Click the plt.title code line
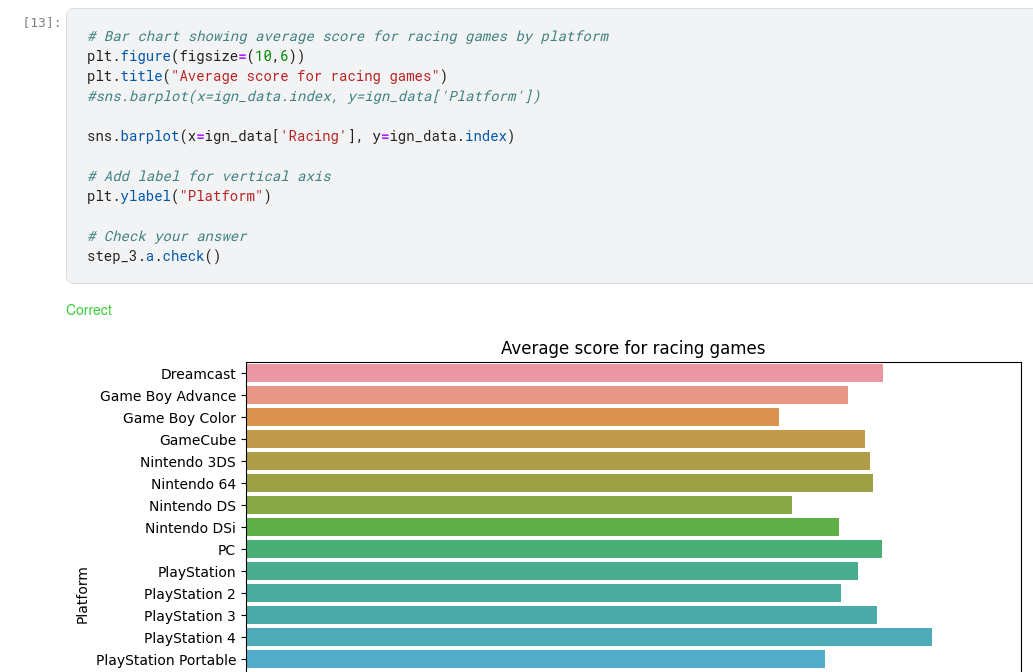Image resolution: width=1033 pixels, height=672 pixels. point(267,76)
